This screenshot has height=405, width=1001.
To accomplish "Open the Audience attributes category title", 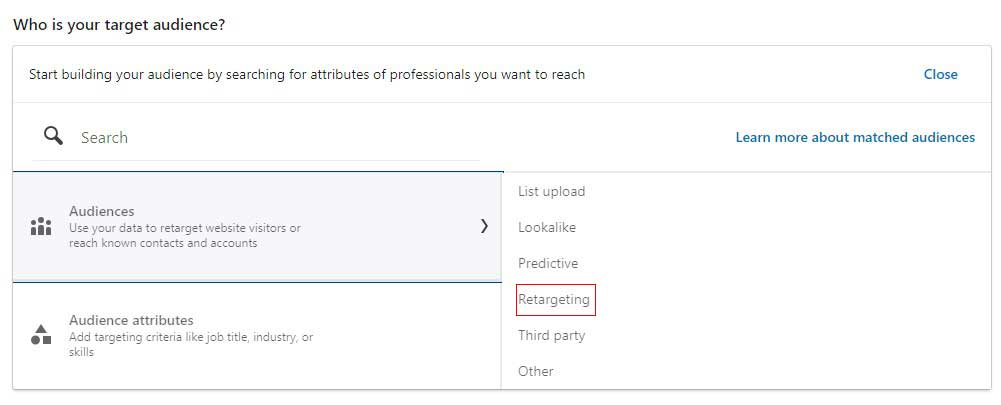I will click(x=131, y=320).
